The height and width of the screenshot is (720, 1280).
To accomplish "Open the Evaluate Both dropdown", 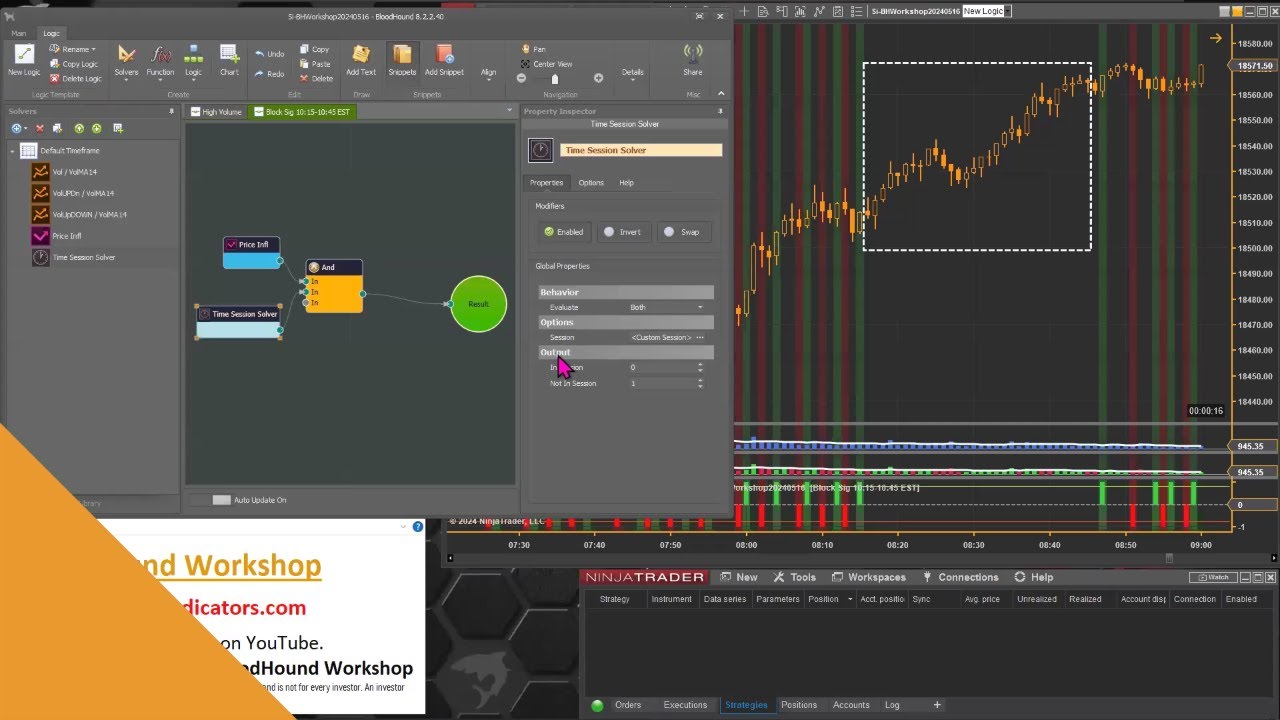I will click(x=667, y=307).
